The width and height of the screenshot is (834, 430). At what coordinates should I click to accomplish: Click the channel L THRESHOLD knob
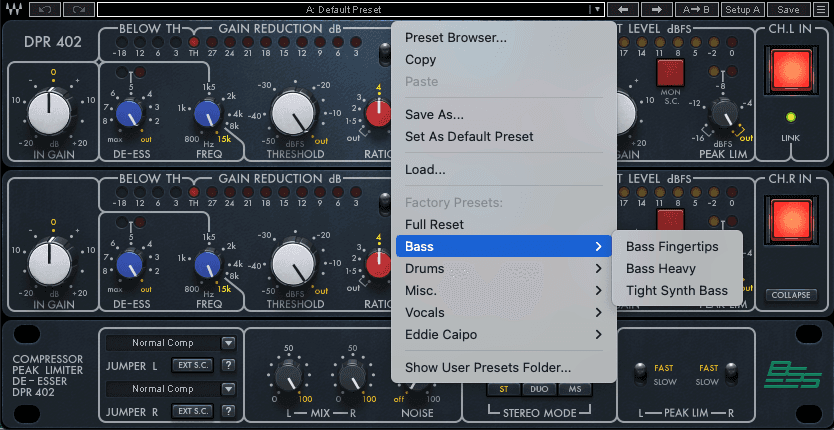(293, 112)
